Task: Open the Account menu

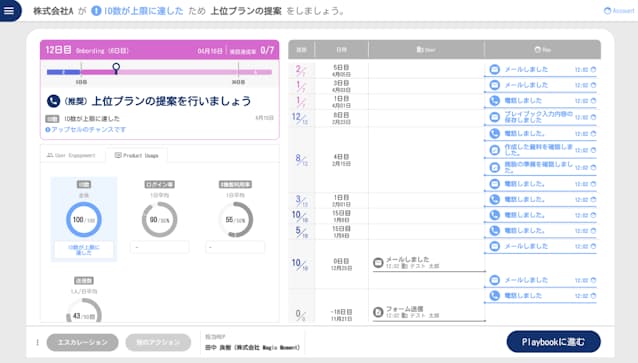Action: [618, 11]
